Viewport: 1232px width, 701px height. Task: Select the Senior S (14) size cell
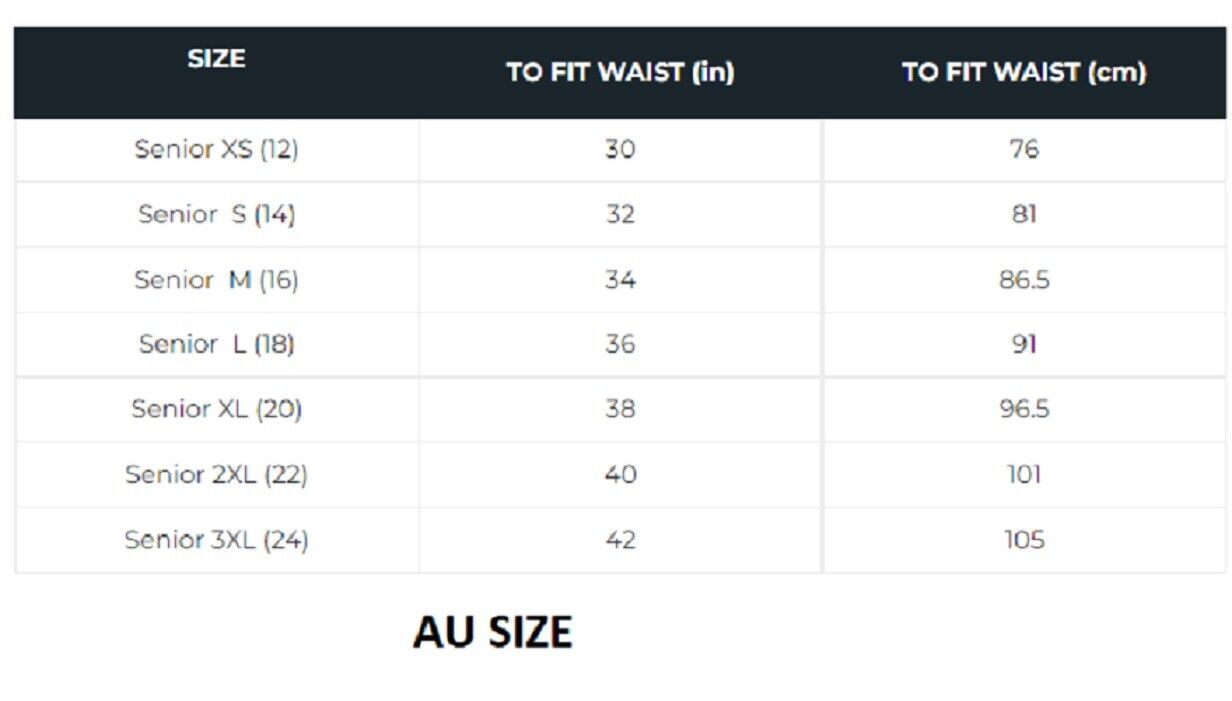(x=216, y=215)
